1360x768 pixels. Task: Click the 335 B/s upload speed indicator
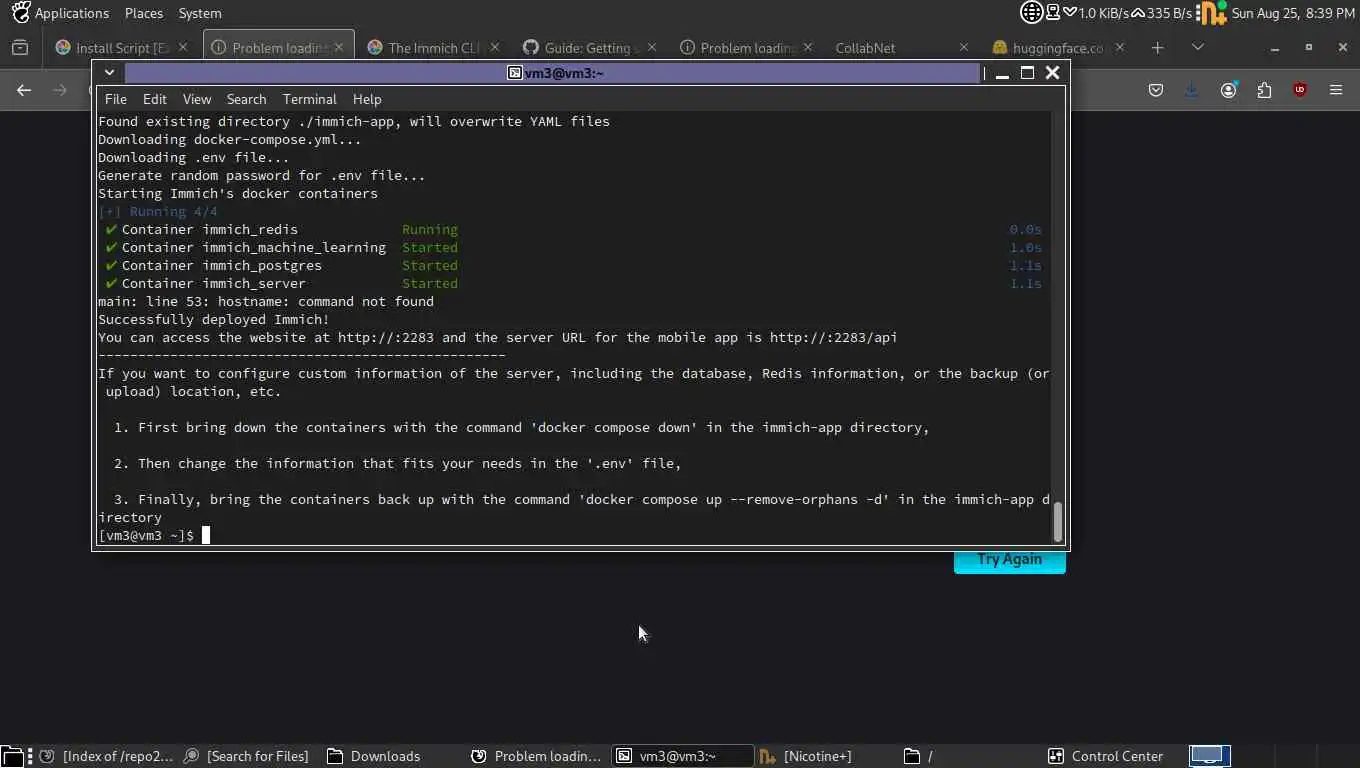[x=1162, y=13]
